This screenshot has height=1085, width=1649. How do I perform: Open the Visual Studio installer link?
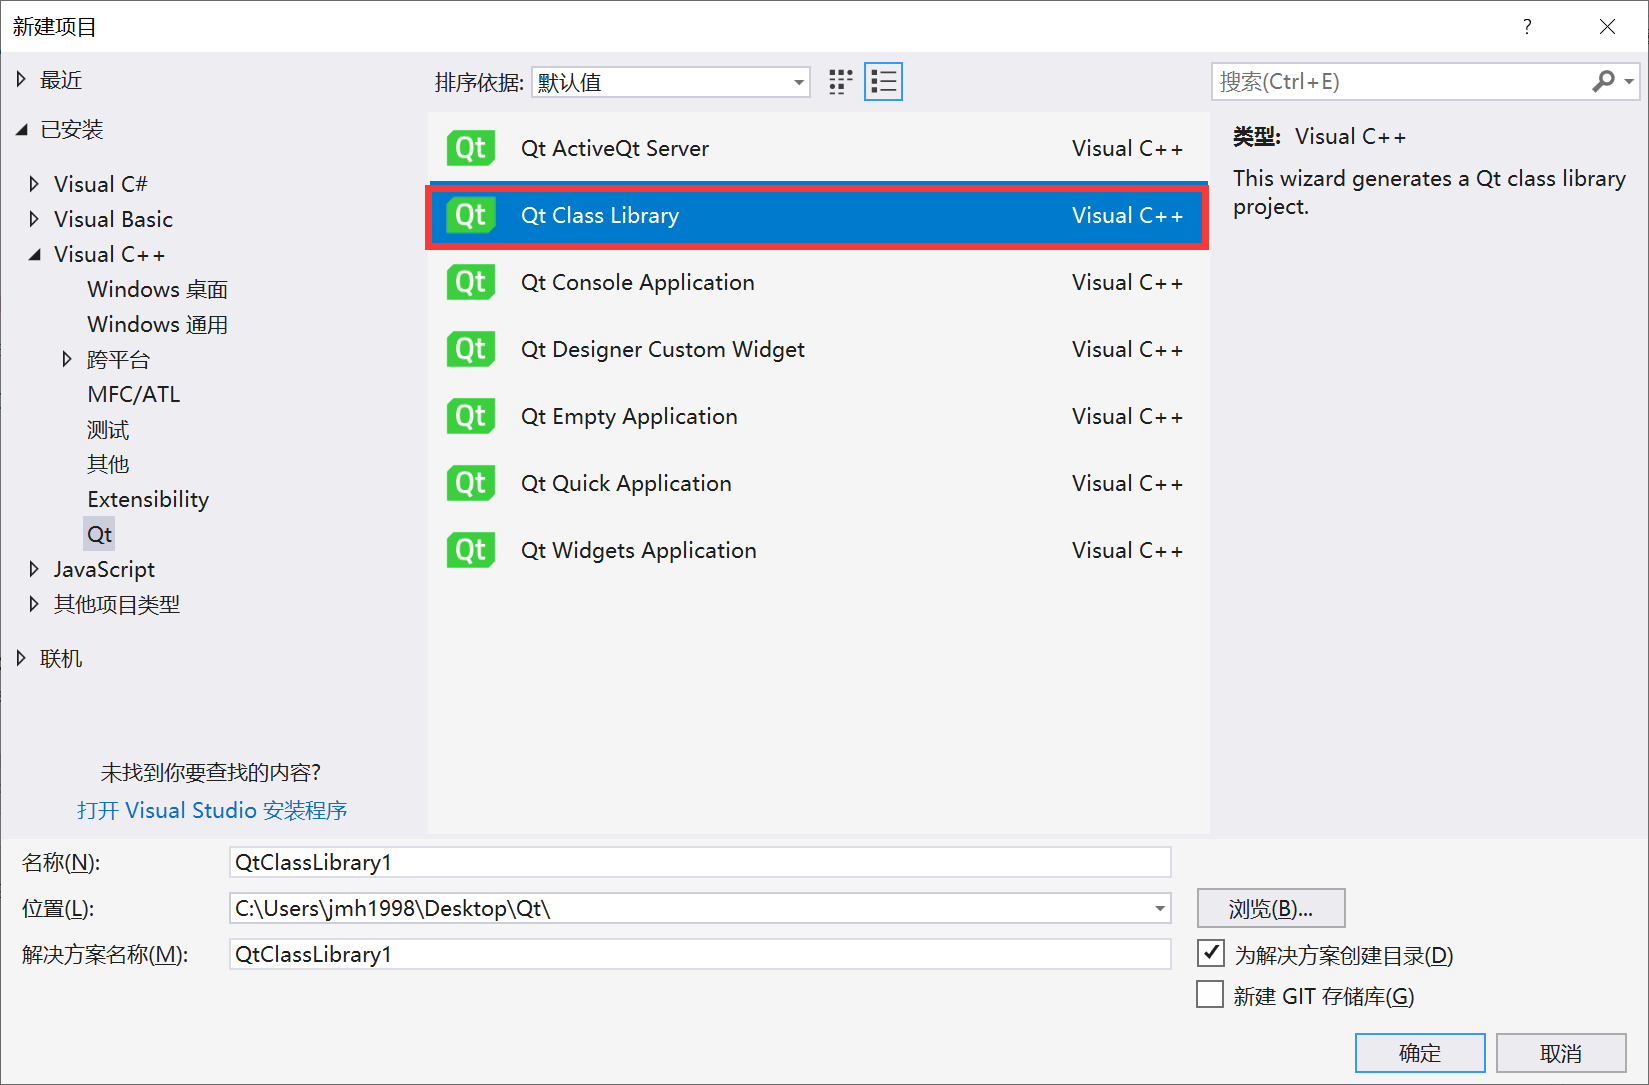coord(212,810)
